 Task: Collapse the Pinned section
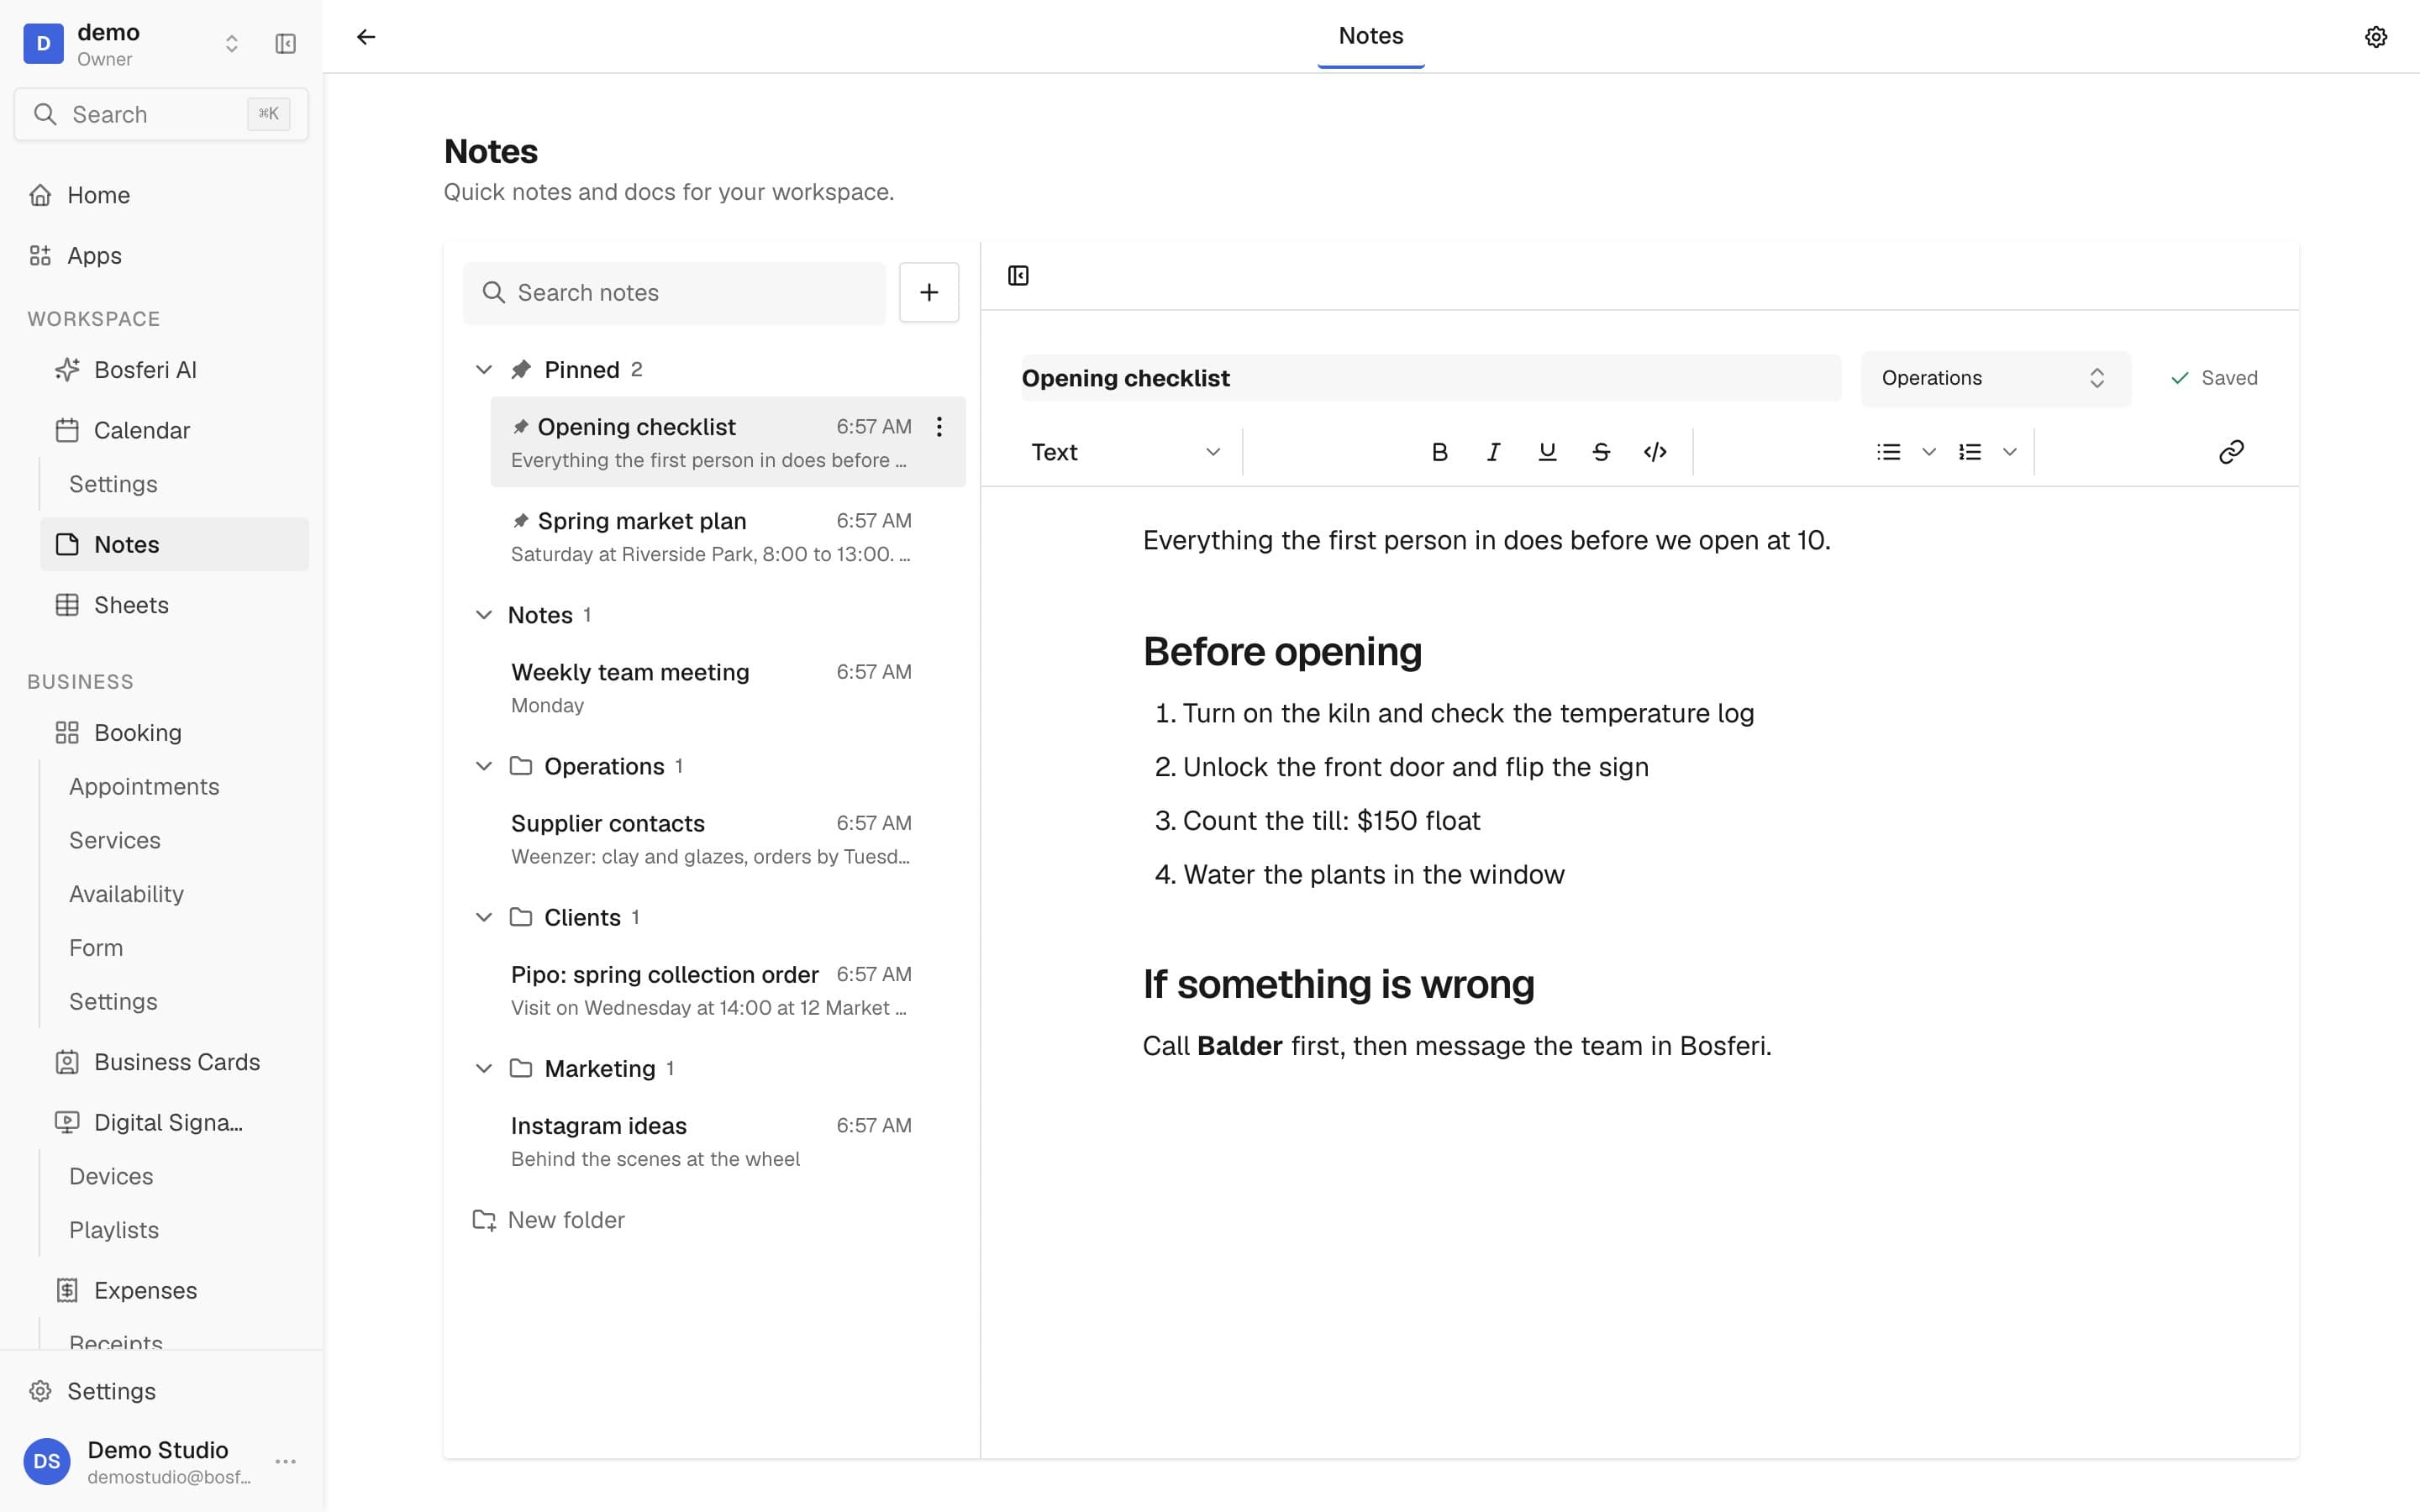484,370
